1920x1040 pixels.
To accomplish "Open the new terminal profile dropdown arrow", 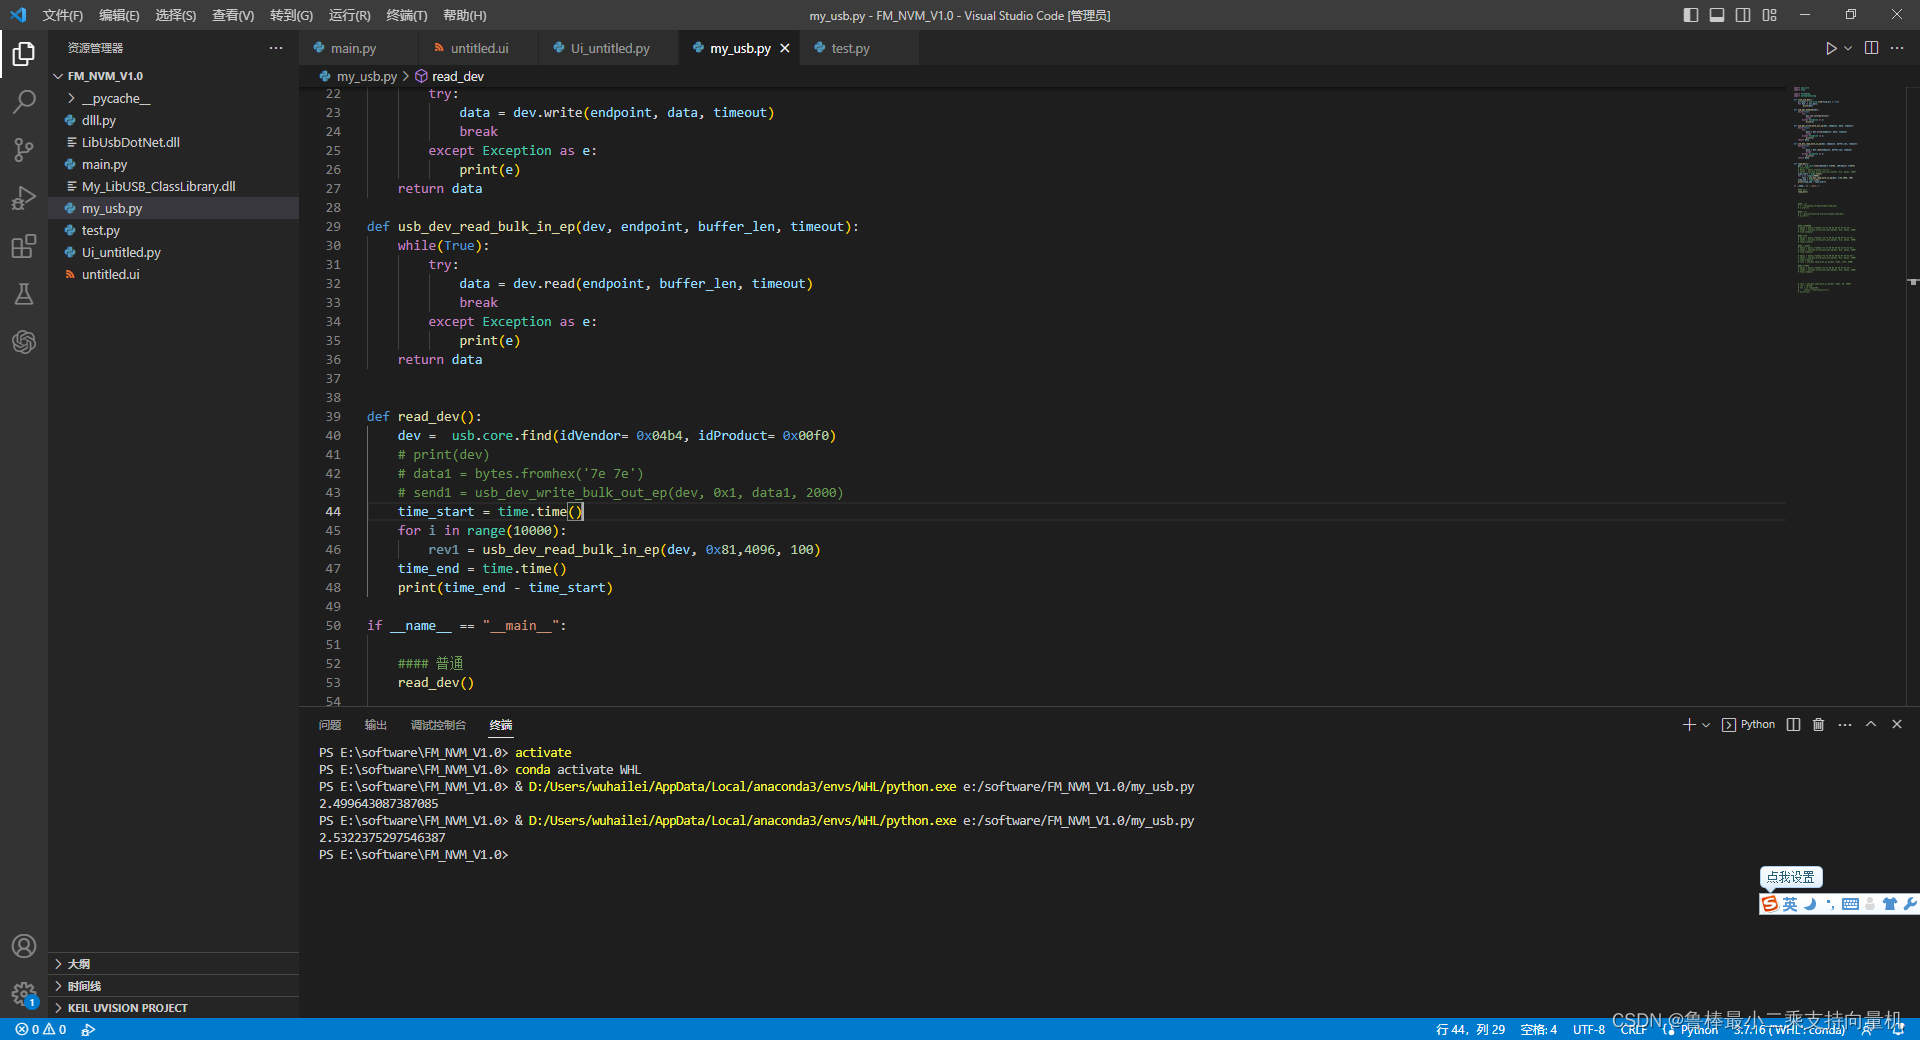I will [1706, 725].
